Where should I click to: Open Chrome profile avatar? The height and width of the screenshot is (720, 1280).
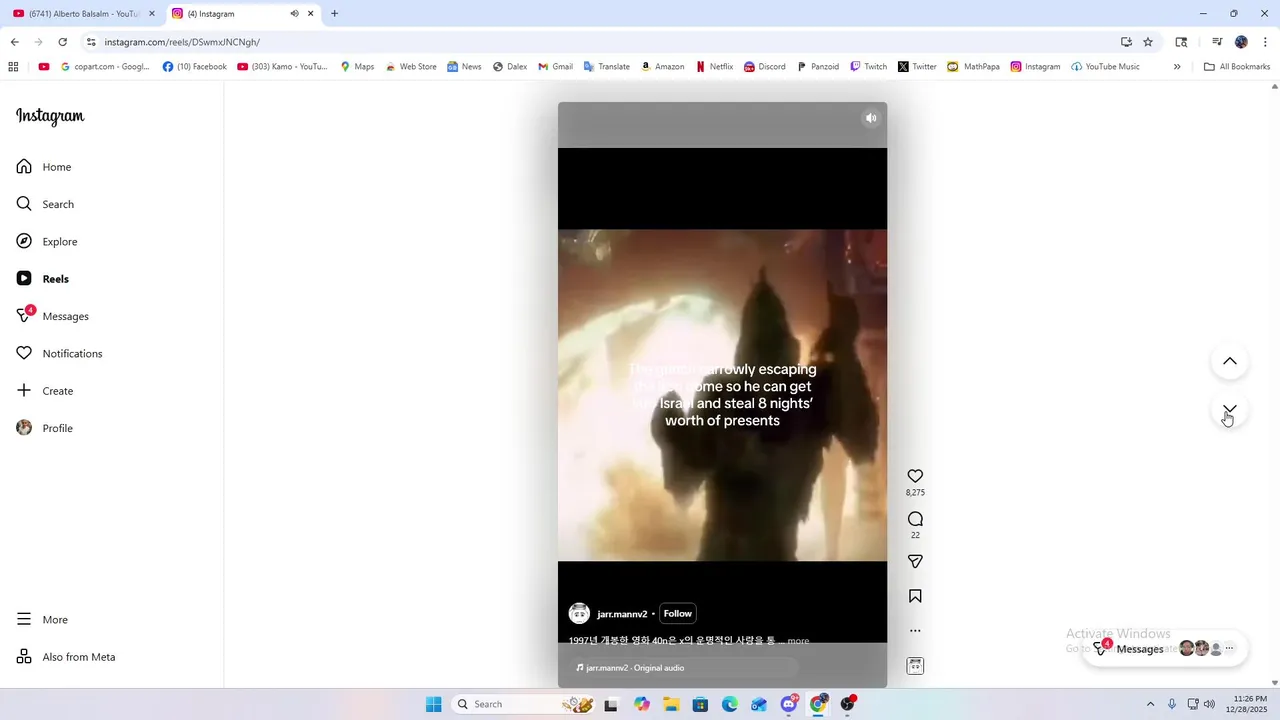click(1241, 42)
